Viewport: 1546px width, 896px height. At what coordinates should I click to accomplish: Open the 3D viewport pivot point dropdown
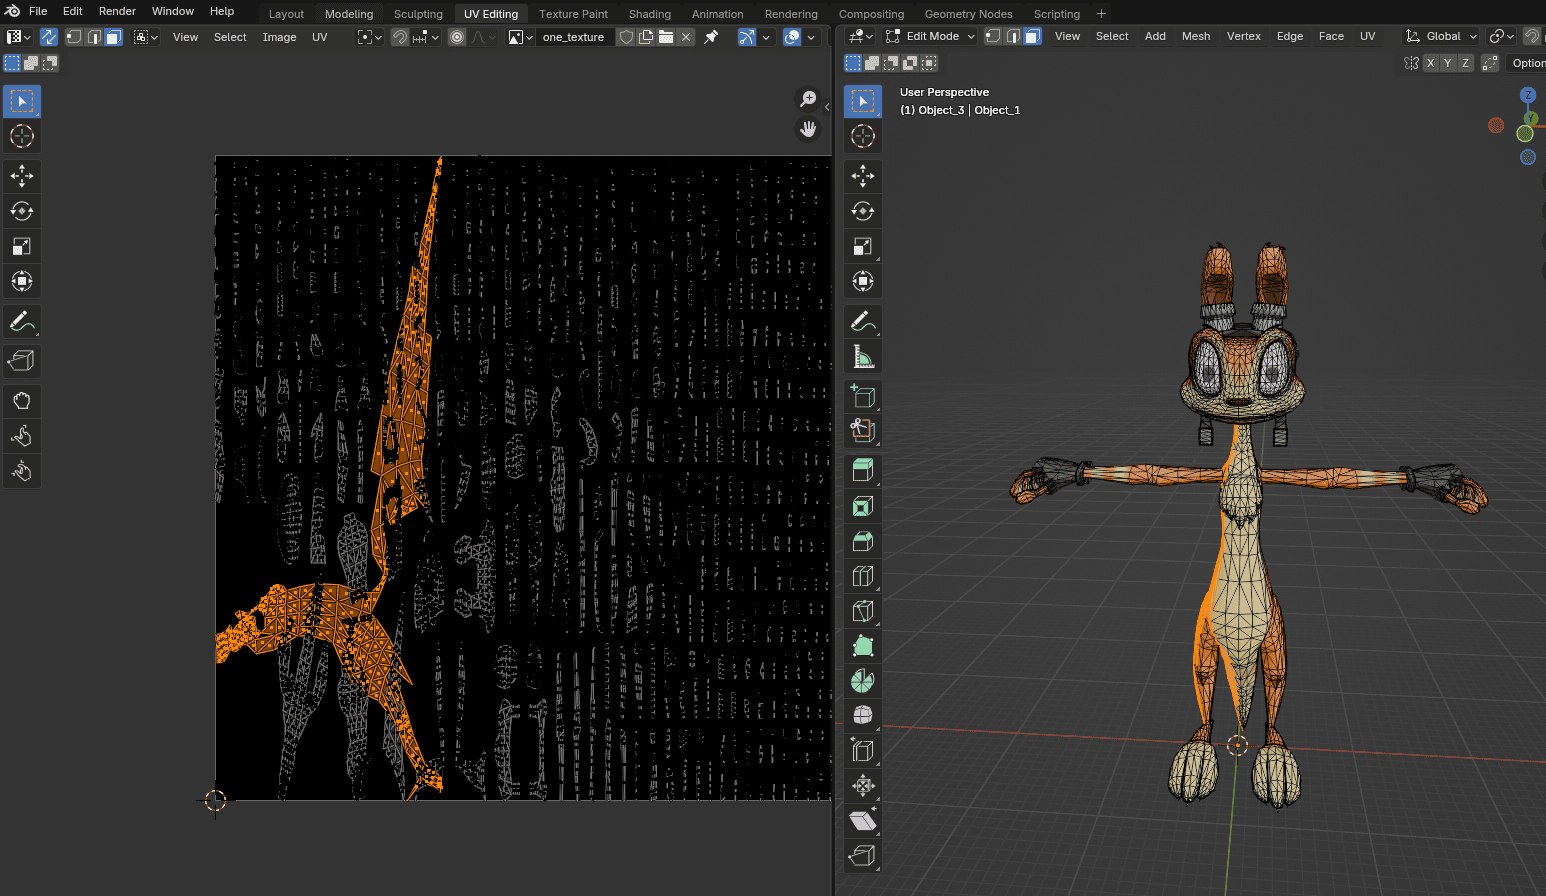[x=1501, y=36]
